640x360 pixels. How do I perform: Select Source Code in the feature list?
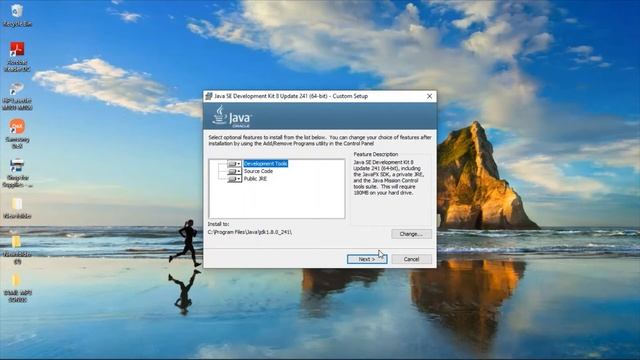[258, 171]
